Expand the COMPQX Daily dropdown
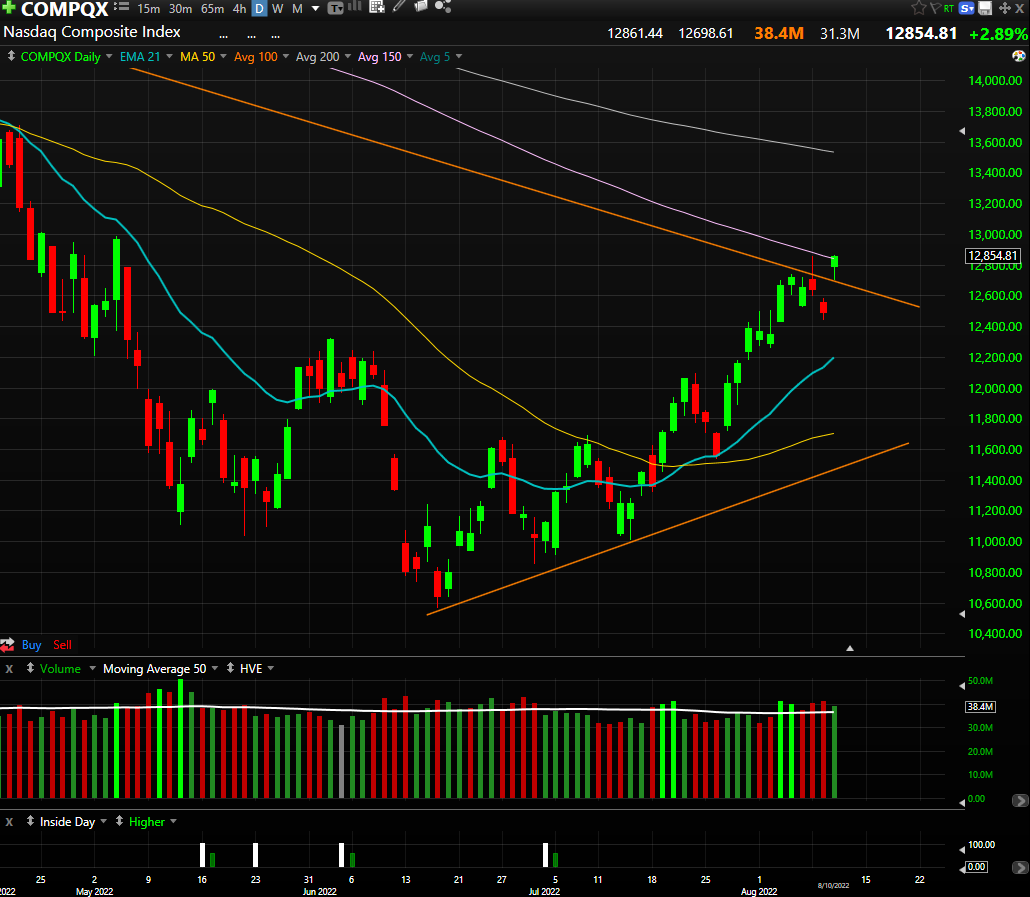Viewport: 1030px width, 897px height. coord(109,56)
